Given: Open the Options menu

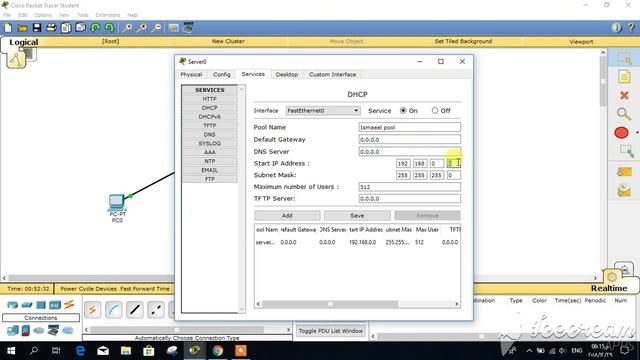Looking at the screenshot, I should [43, 15].
